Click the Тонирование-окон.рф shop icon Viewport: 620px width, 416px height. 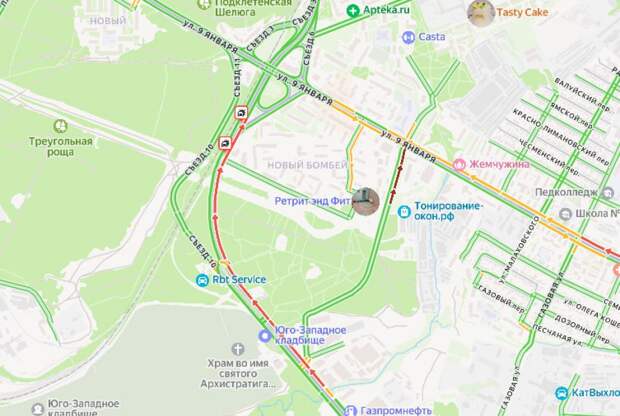(x=404, y=212)
